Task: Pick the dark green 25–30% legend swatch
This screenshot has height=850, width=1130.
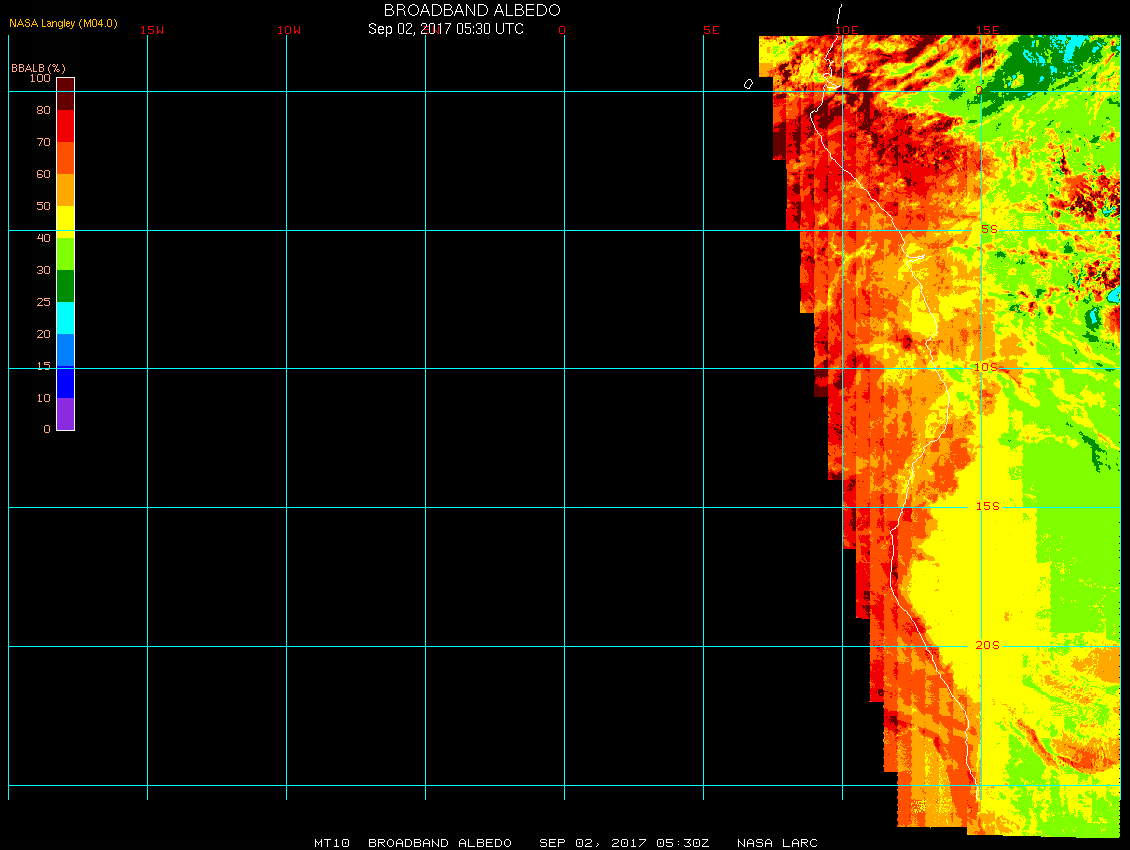Action: tap(65, 286)
